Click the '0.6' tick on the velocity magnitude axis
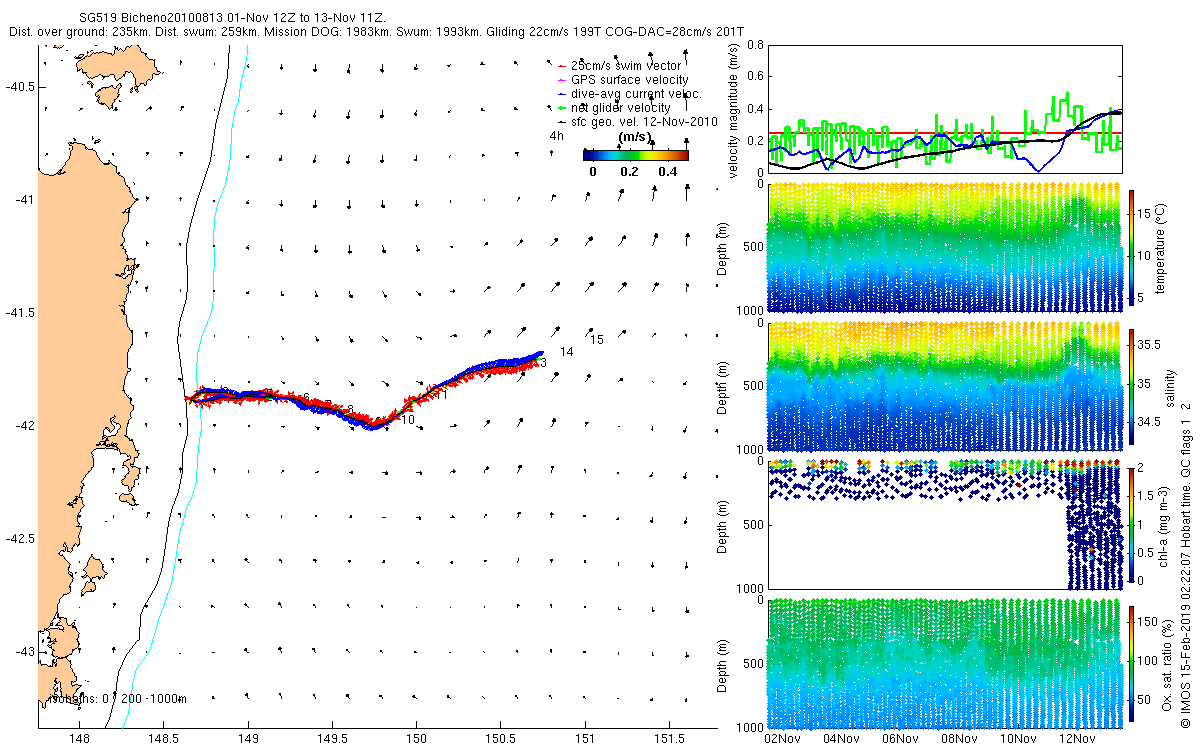 755,77
